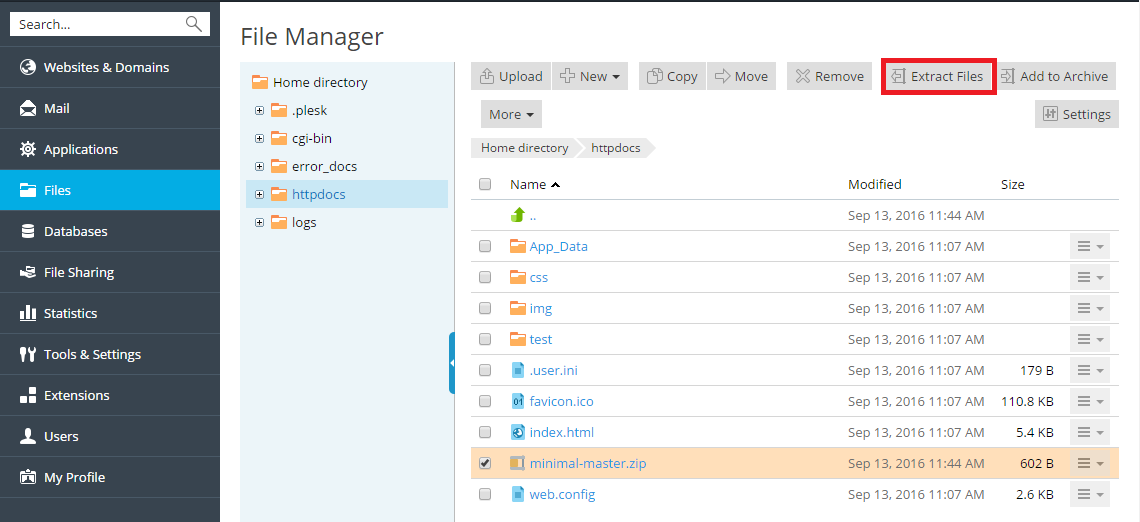Image resolution: width=1140 pixels, height=522 pixels.
Task: Click the Upload toolbar icon
Action: tap(487, 77)
